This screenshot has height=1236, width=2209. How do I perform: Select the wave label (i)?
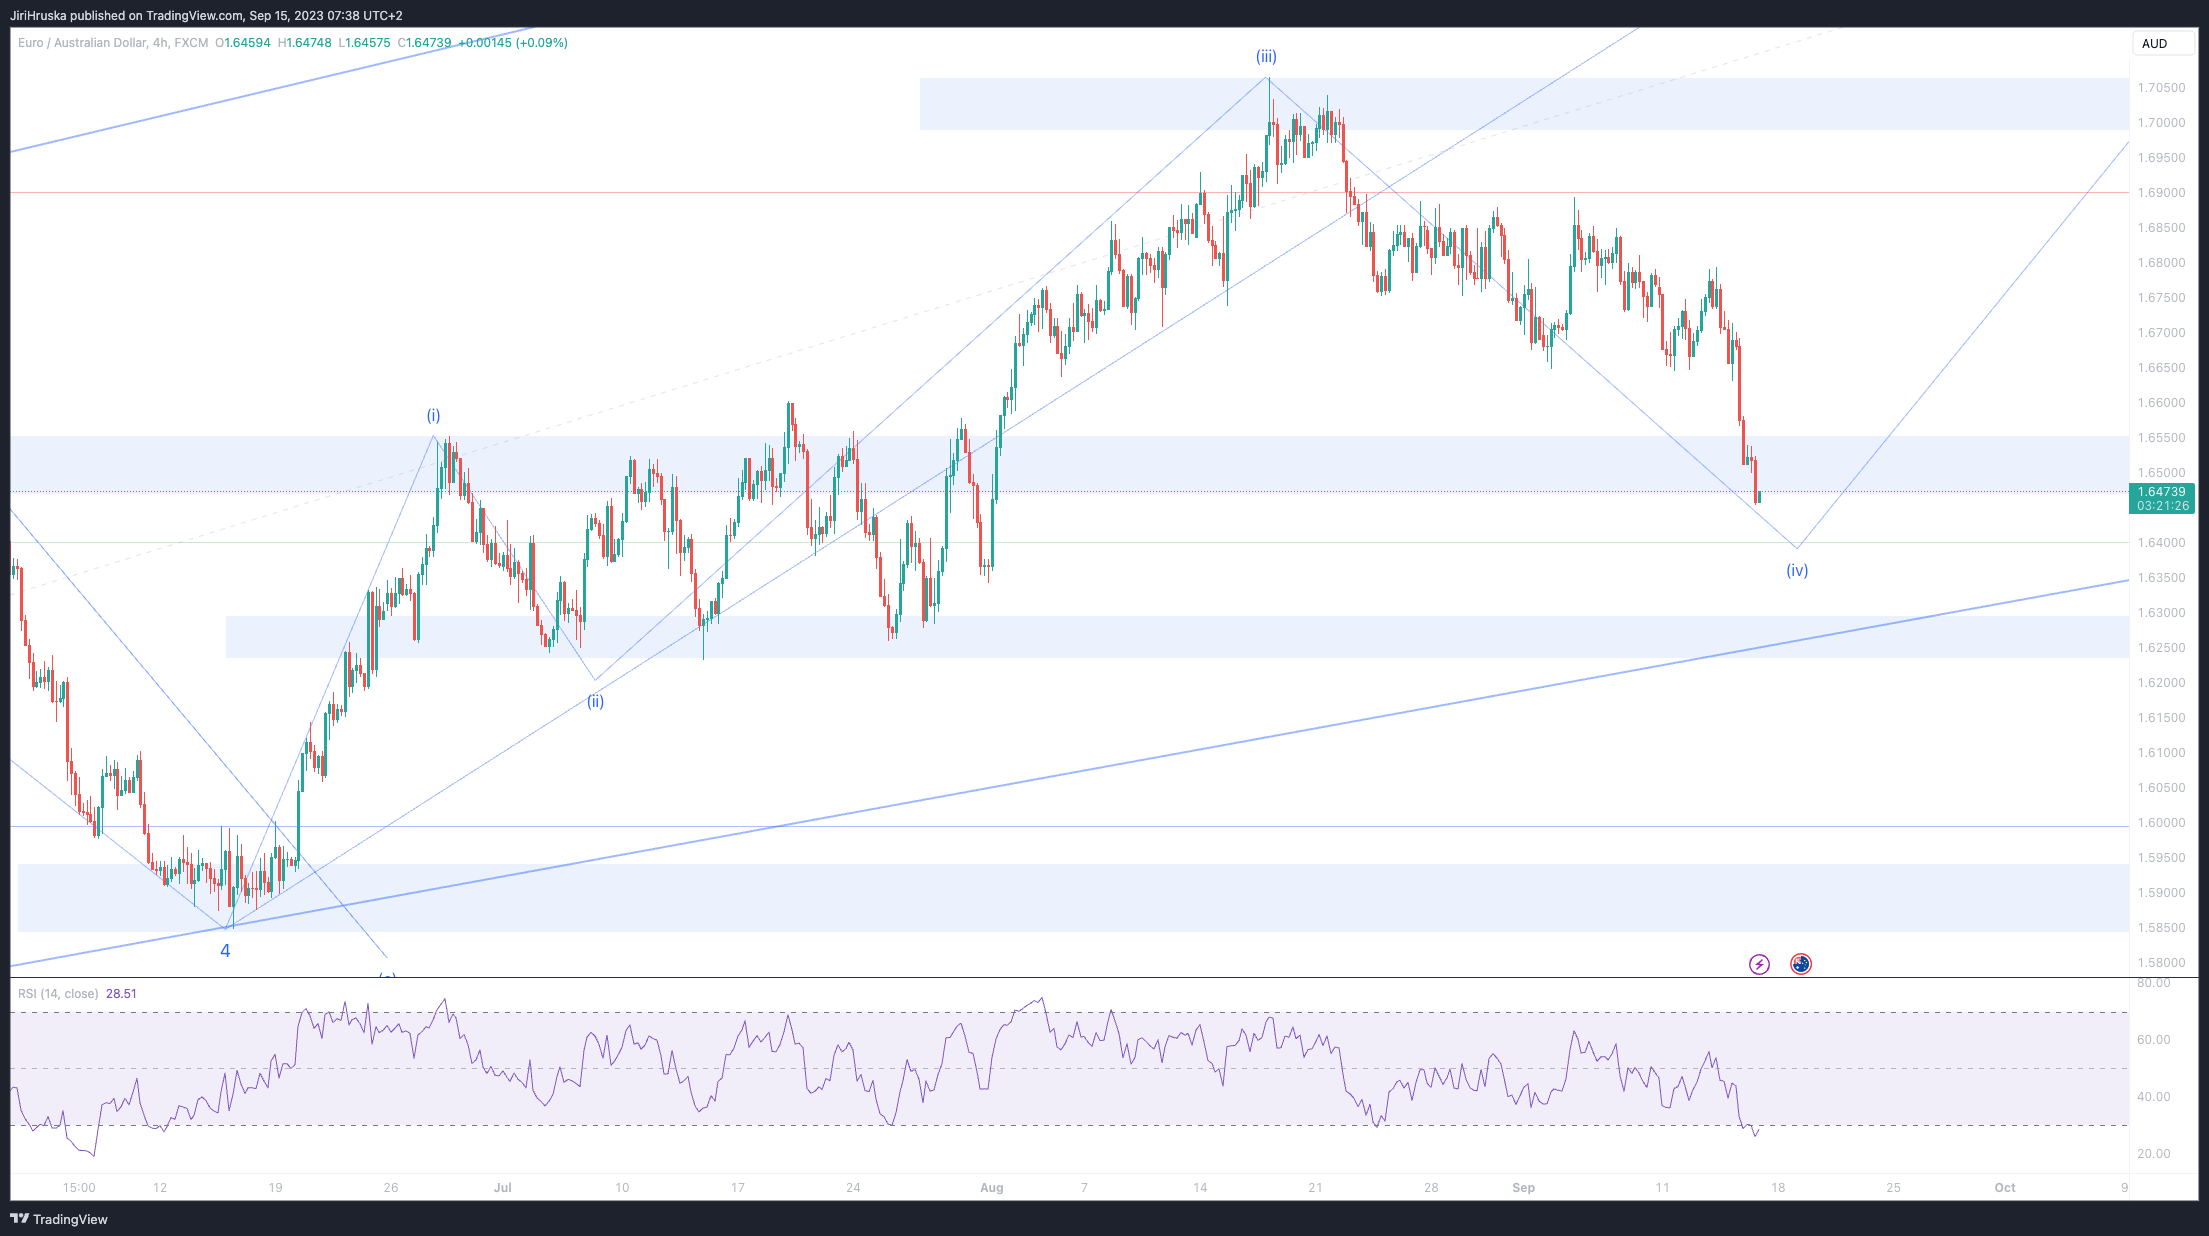click(433, 415)
